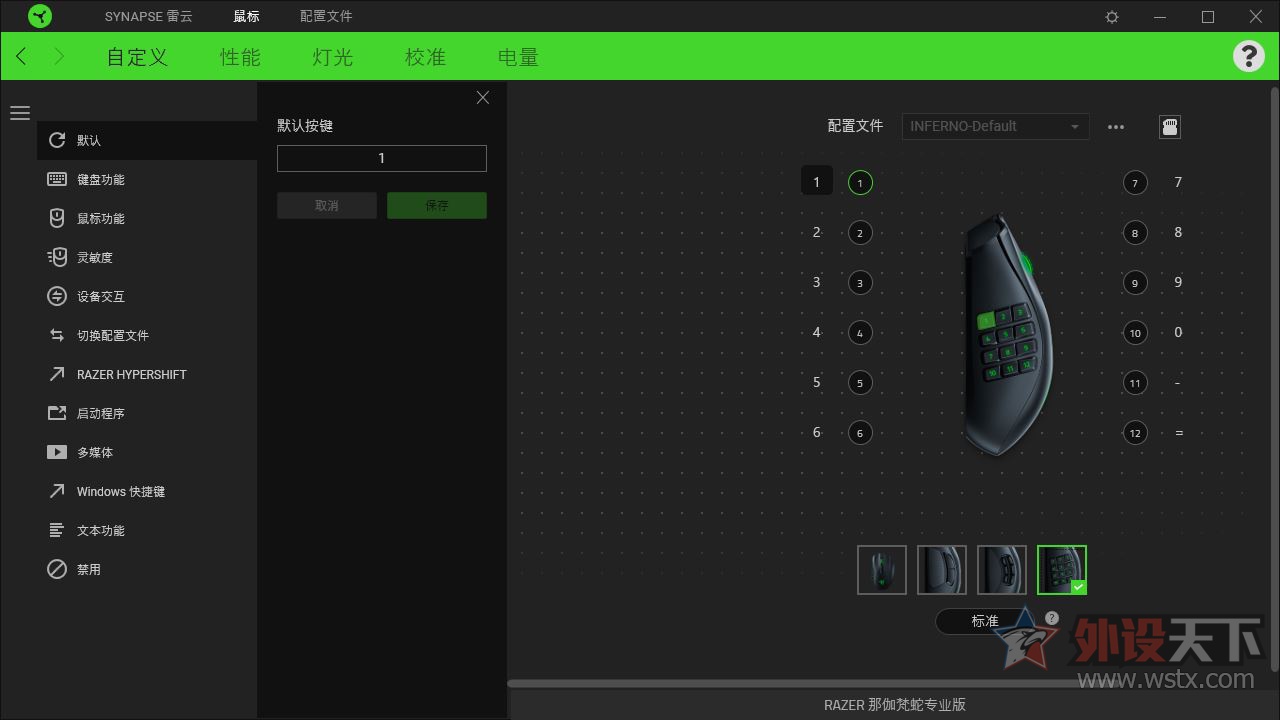Select the 禁用 disable icon
Screen dimensions: 1280x720
(57, 570)
